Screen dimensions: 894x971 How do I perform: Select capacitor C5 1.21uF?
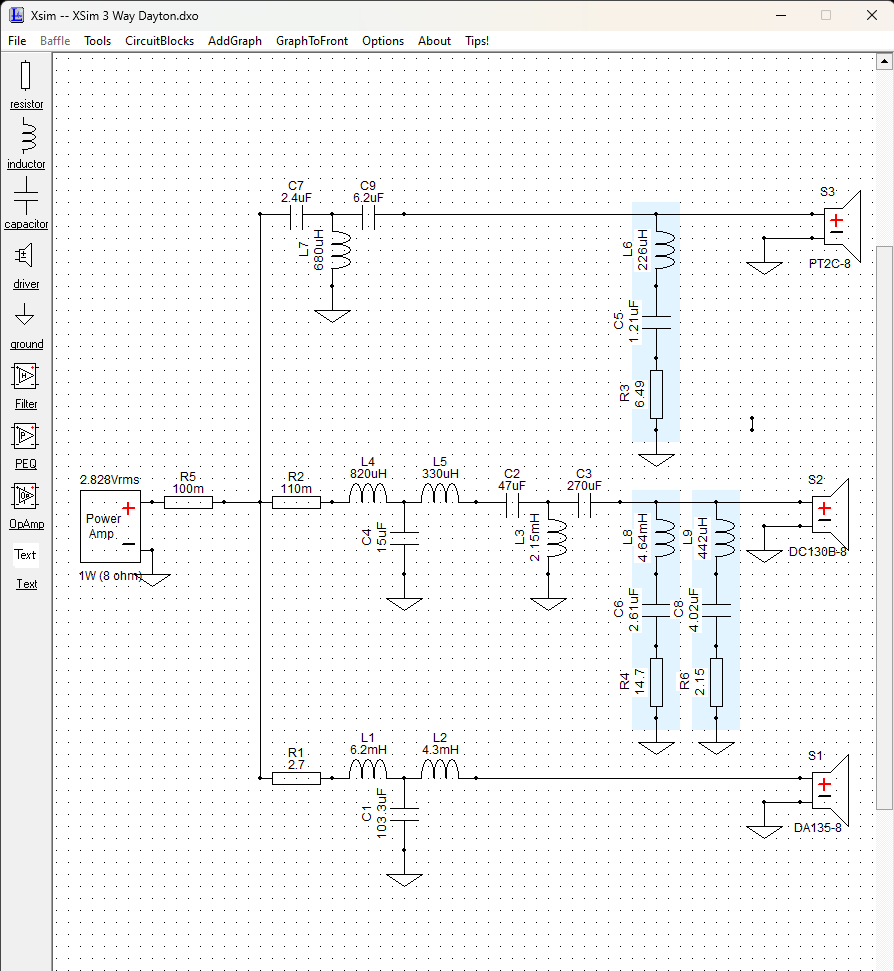[656, 322]
